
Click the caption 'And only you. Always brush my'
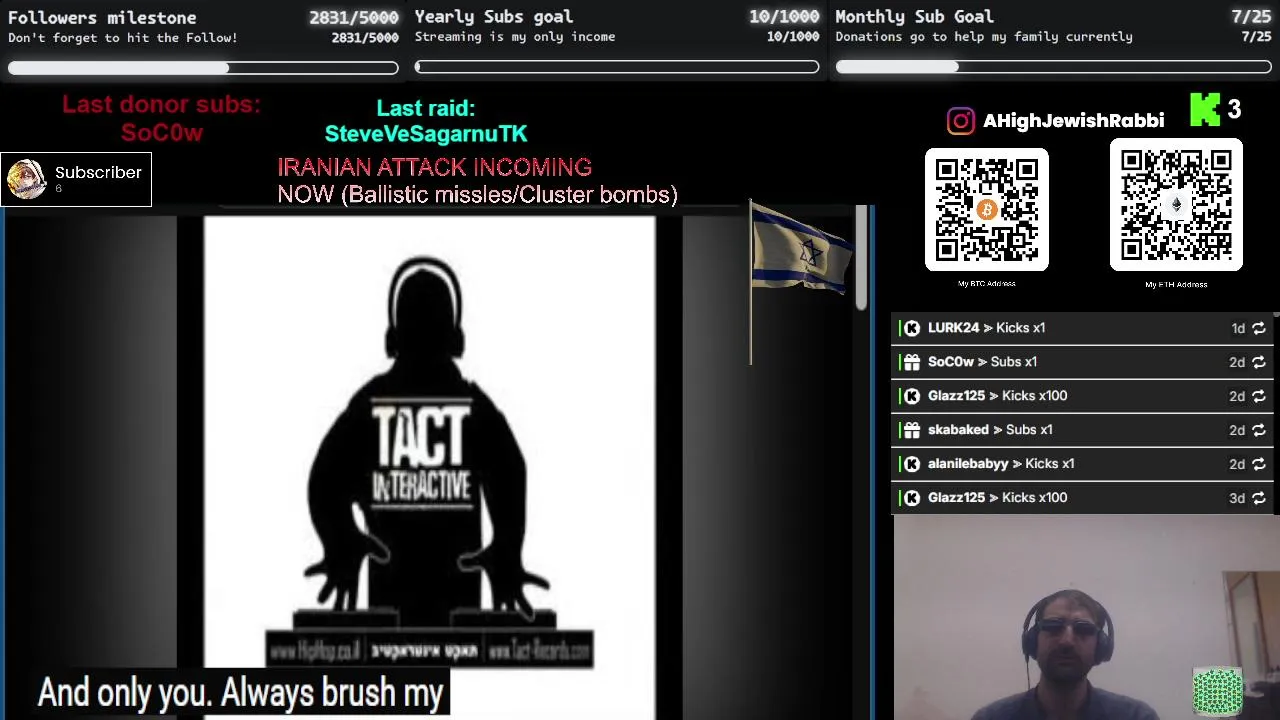[240, 693]
